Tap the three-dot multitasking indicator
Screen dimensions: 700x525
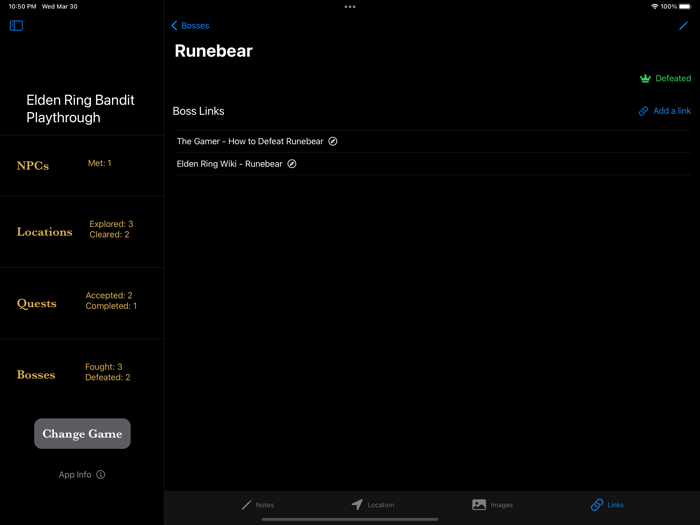click(x=350, y=7)
